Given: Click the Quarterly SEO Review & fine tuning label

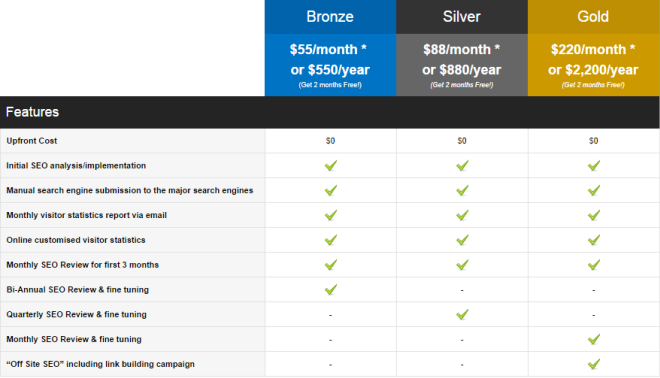Looking at the screenshot, I should pyautogui.click(x=76, y=314).
